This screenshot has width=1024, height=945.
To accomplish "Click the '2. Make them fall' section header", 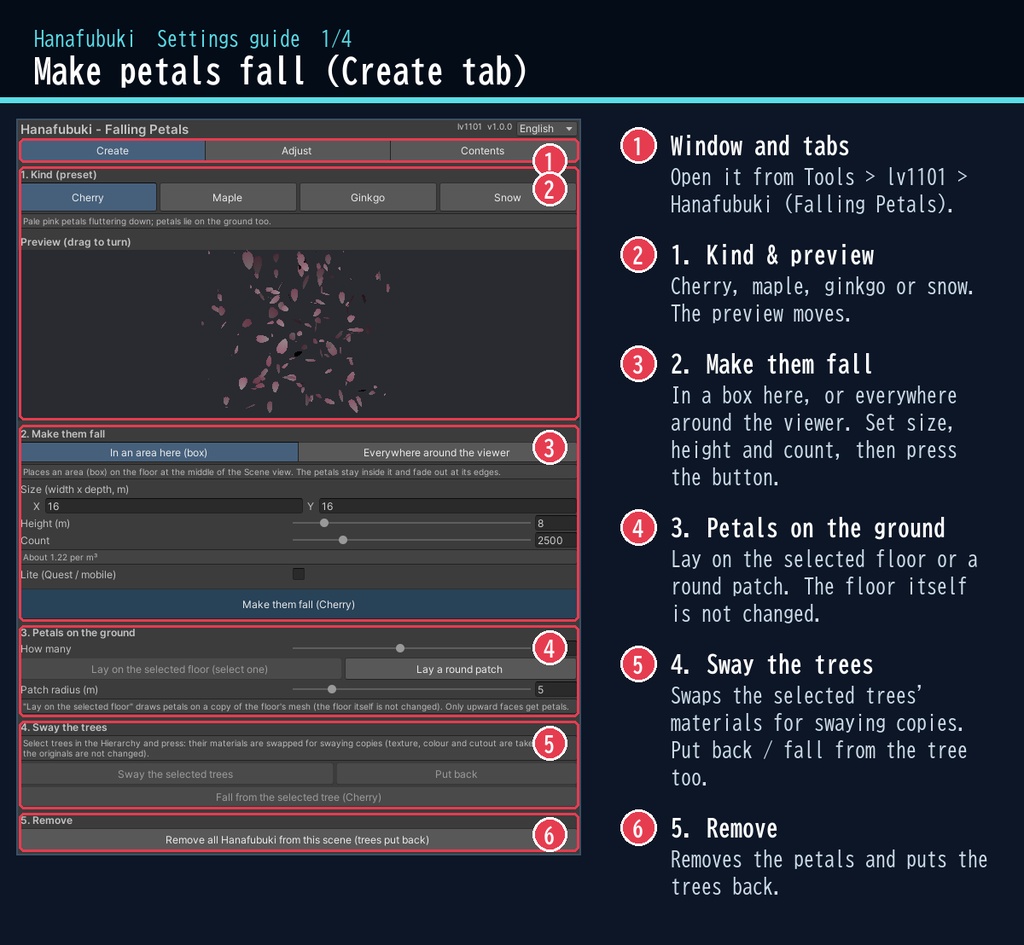I will [63, 434].
